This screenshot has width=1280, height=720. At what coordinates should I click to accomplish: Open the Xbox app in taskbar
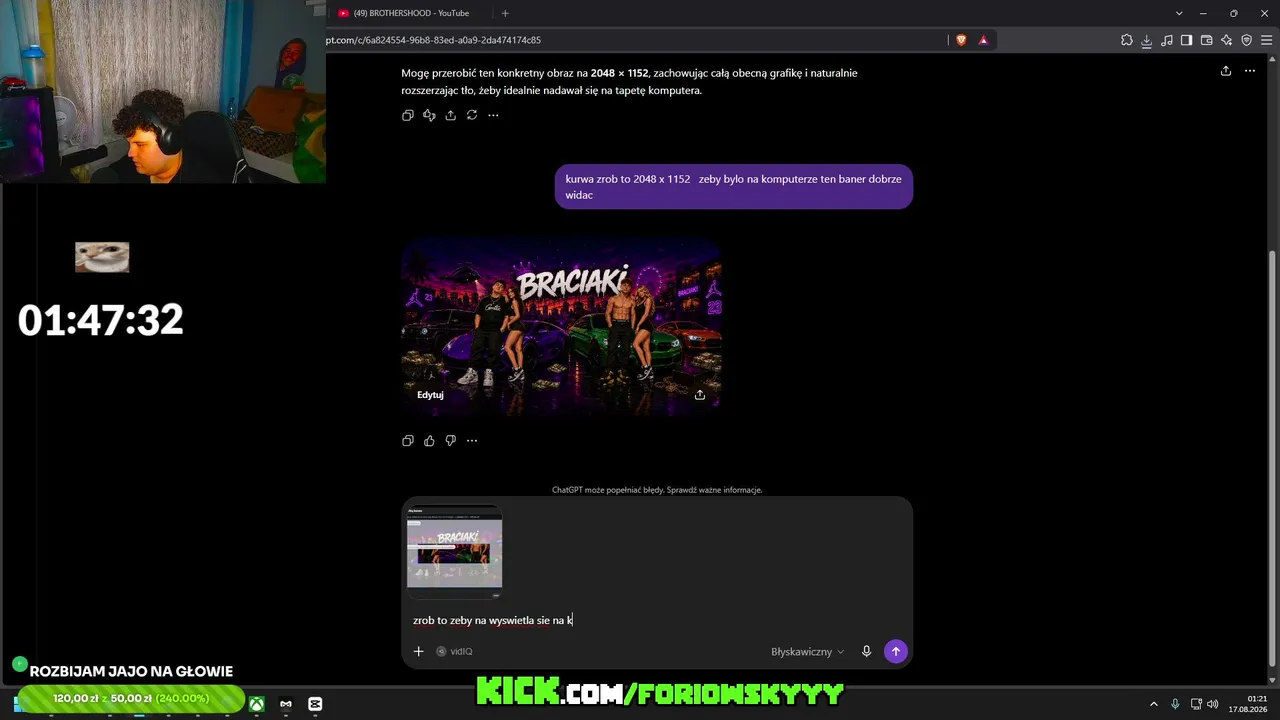coord(257,704)
